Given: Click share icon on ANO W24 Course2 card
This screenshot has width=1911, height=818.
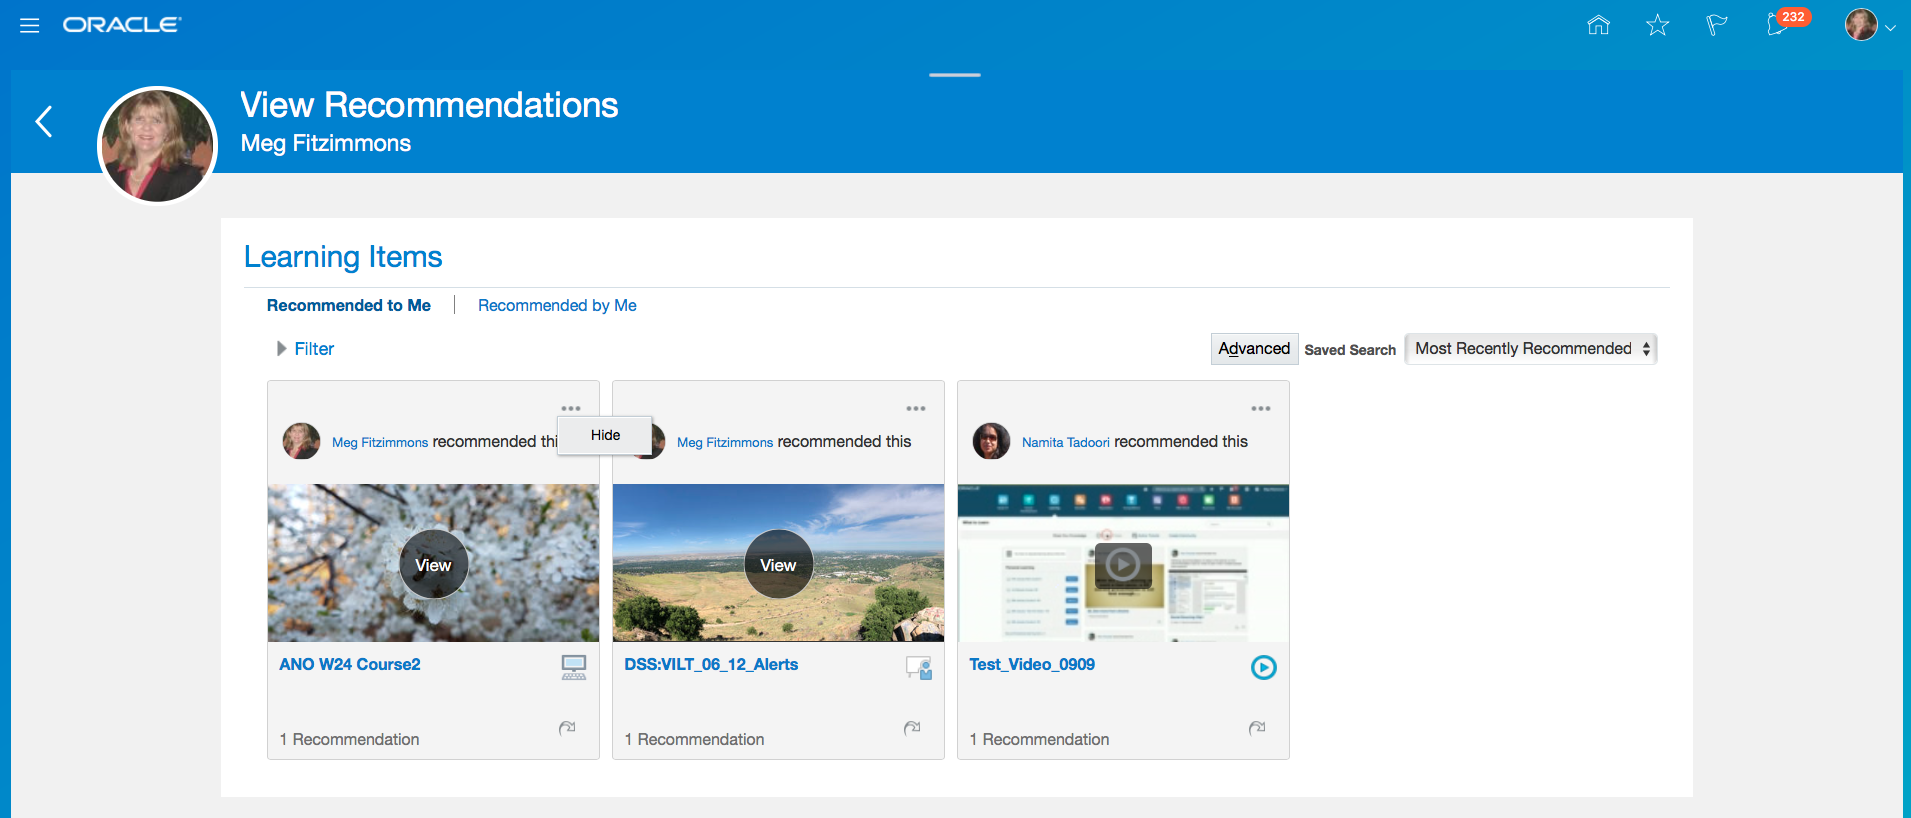Looking at the screenshot, I should 567,728.
